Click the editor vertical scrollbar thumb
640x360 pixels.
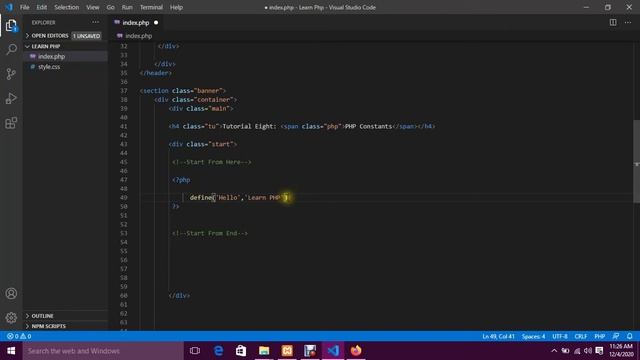(x=636, y=161)
